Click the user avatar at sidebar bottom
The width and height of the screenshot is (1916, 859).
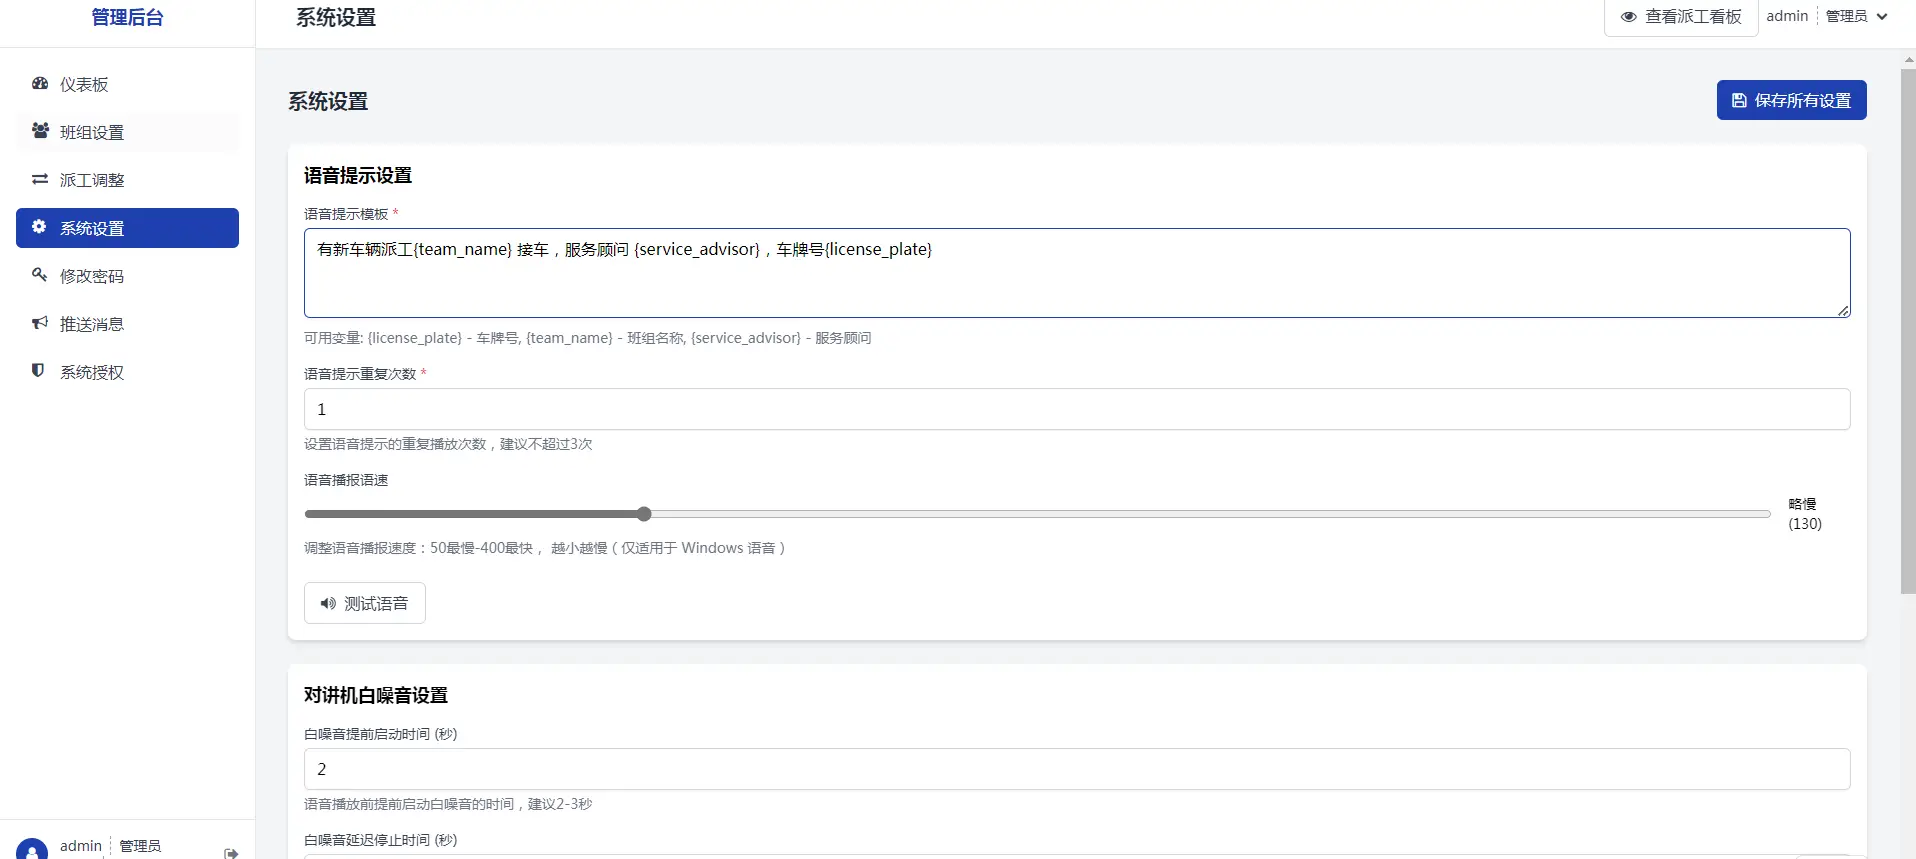pos(32,850)
